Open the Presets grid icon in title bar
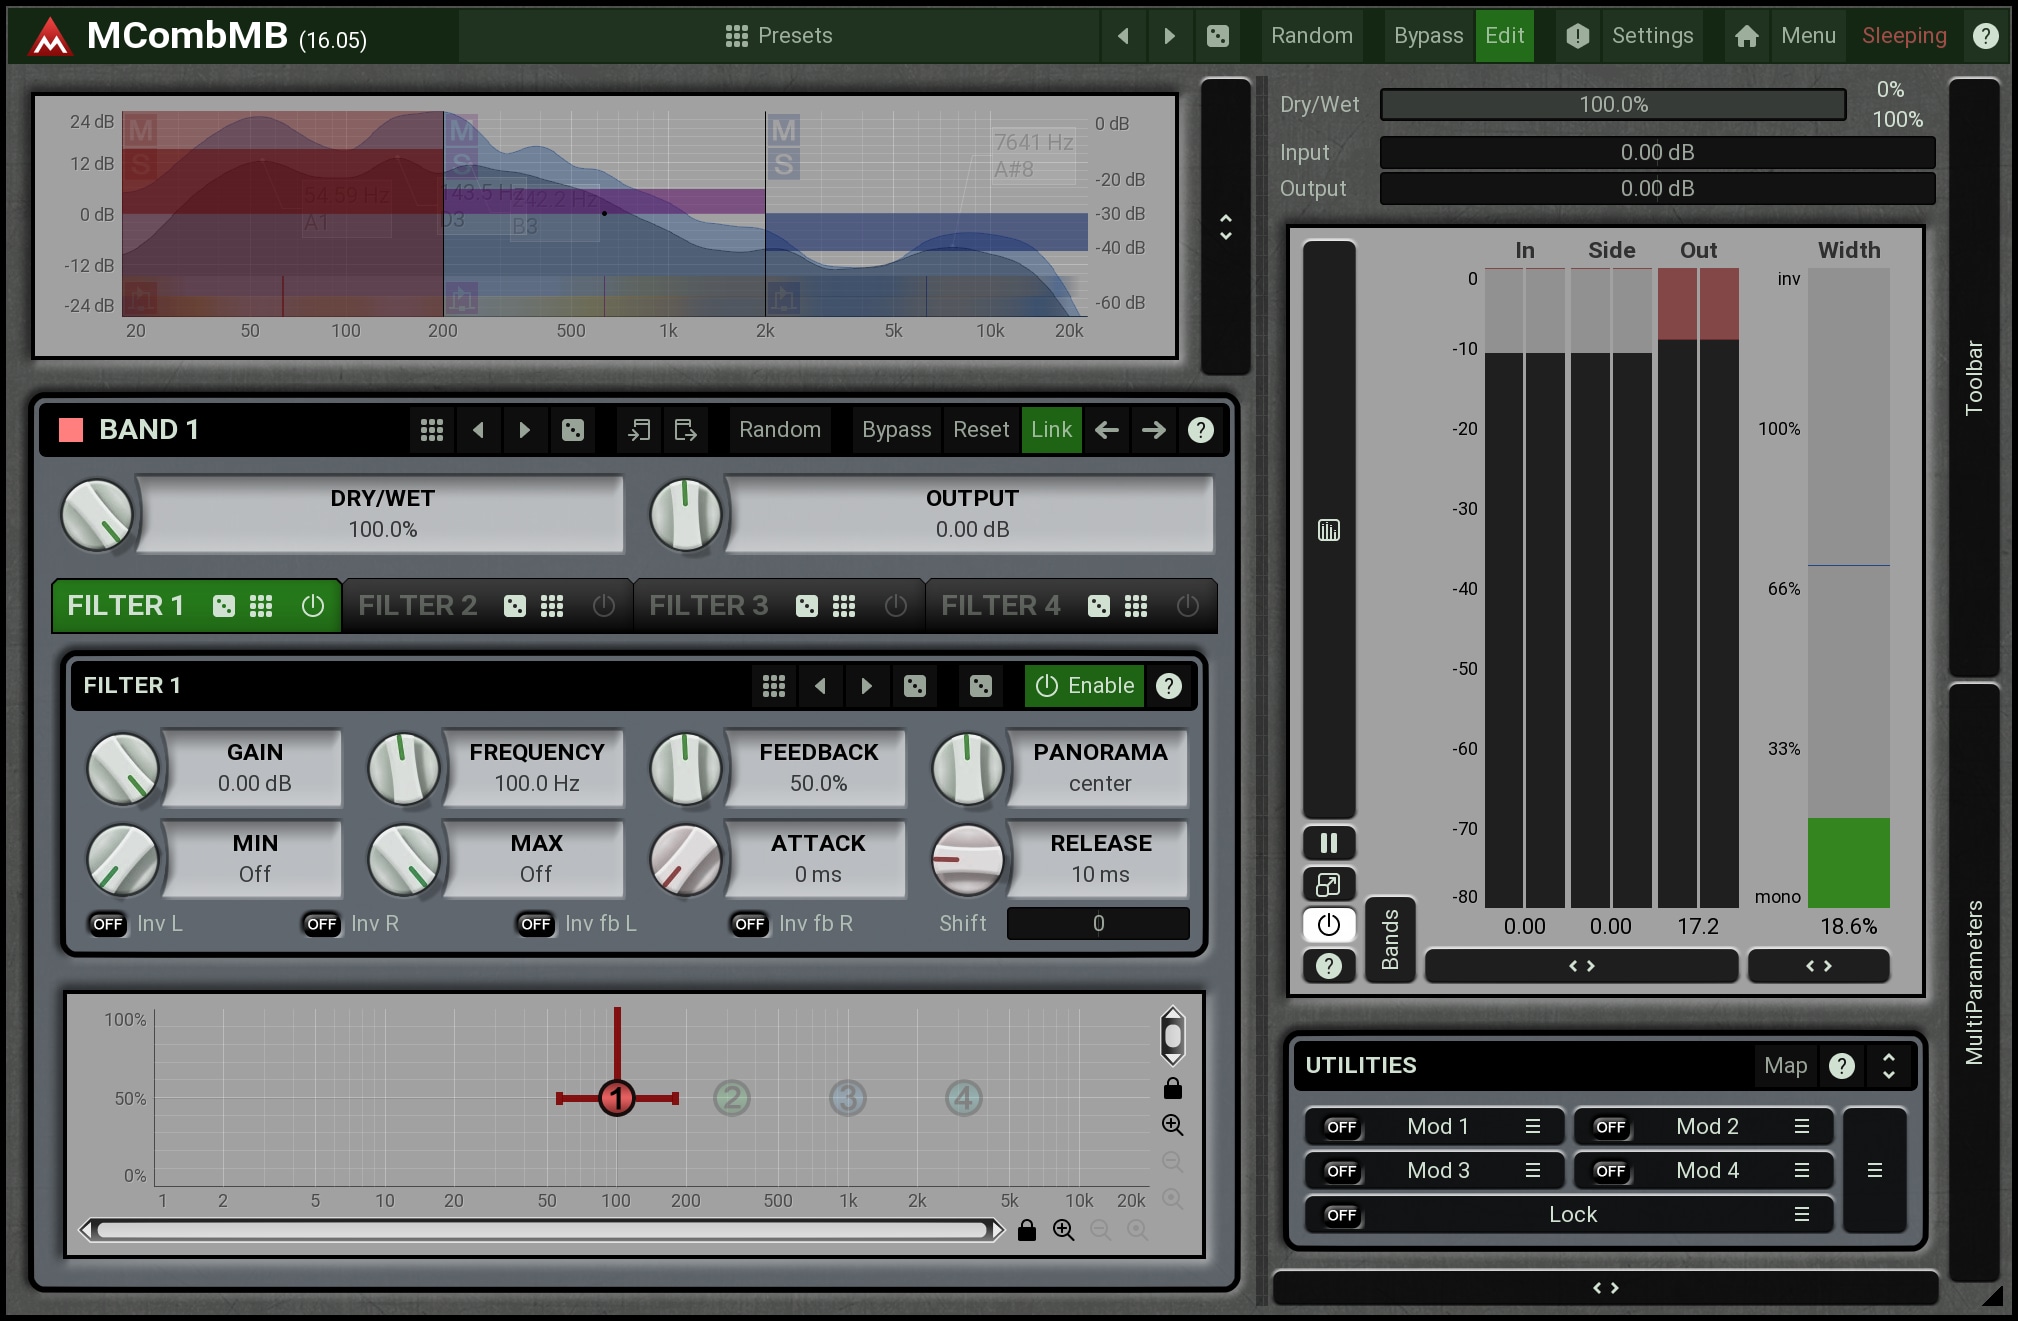 coord(736,36)
